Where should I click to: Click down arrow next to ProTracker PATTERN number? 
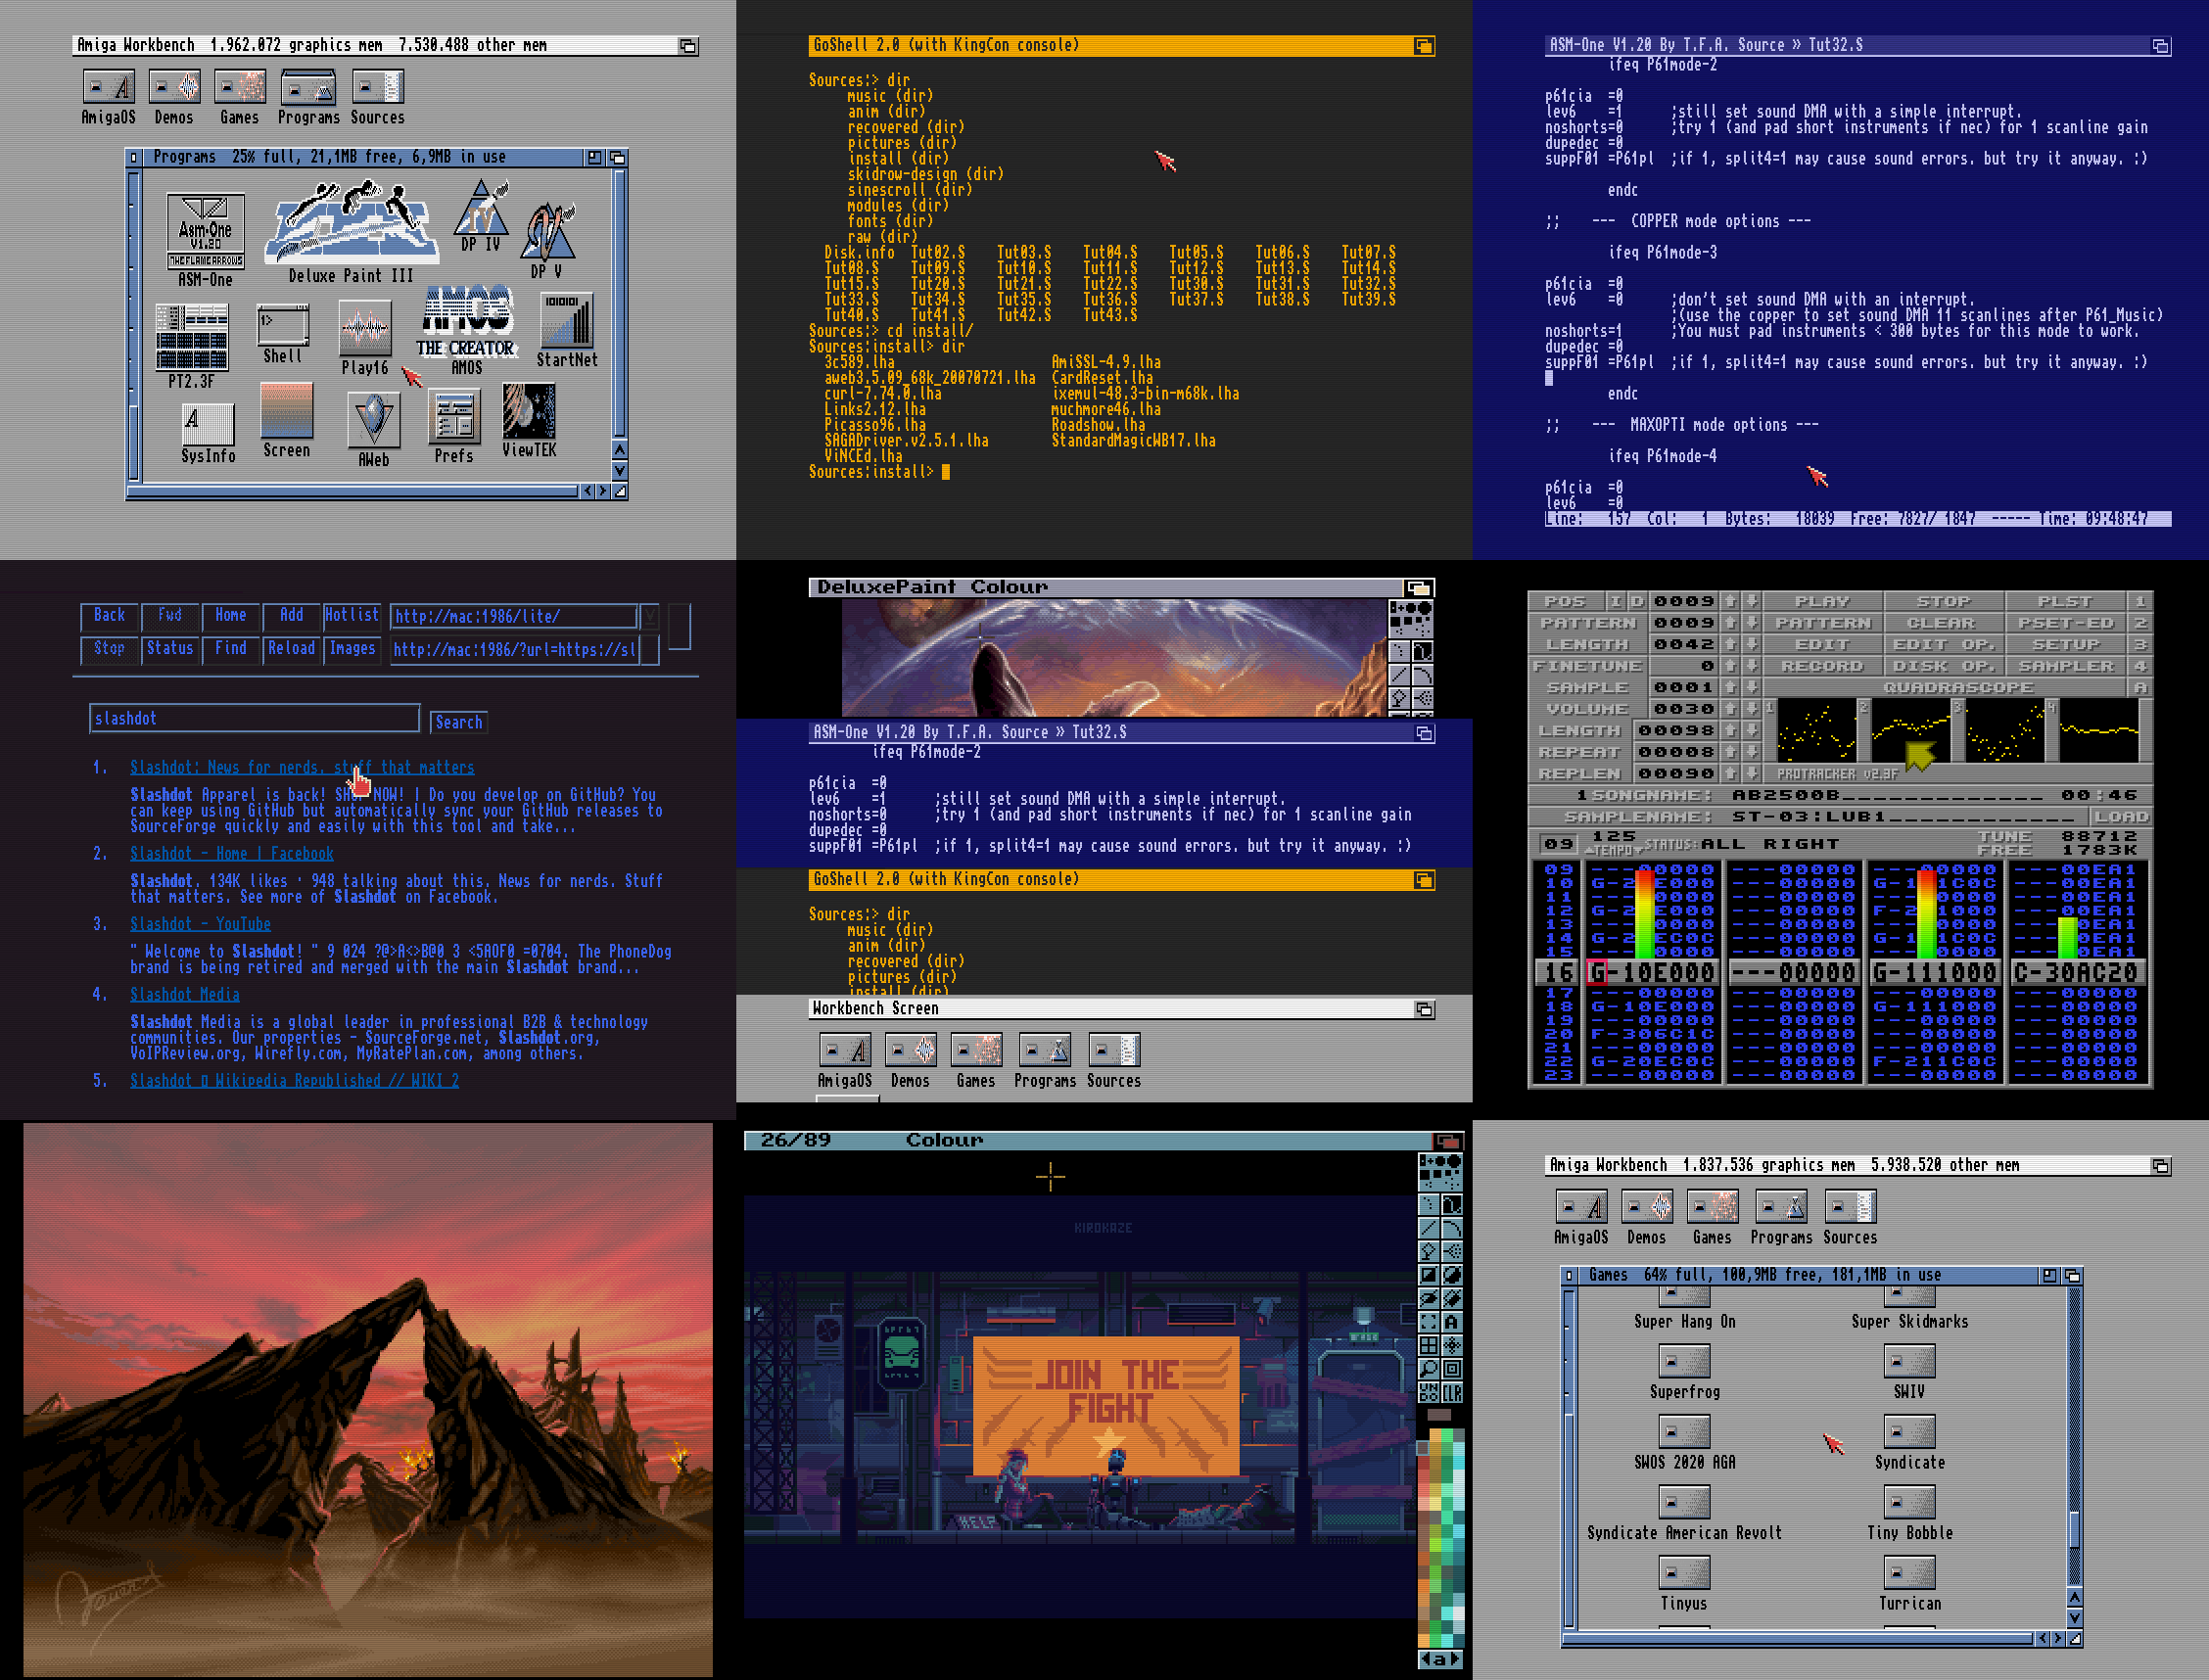[x=1752, y=623]
